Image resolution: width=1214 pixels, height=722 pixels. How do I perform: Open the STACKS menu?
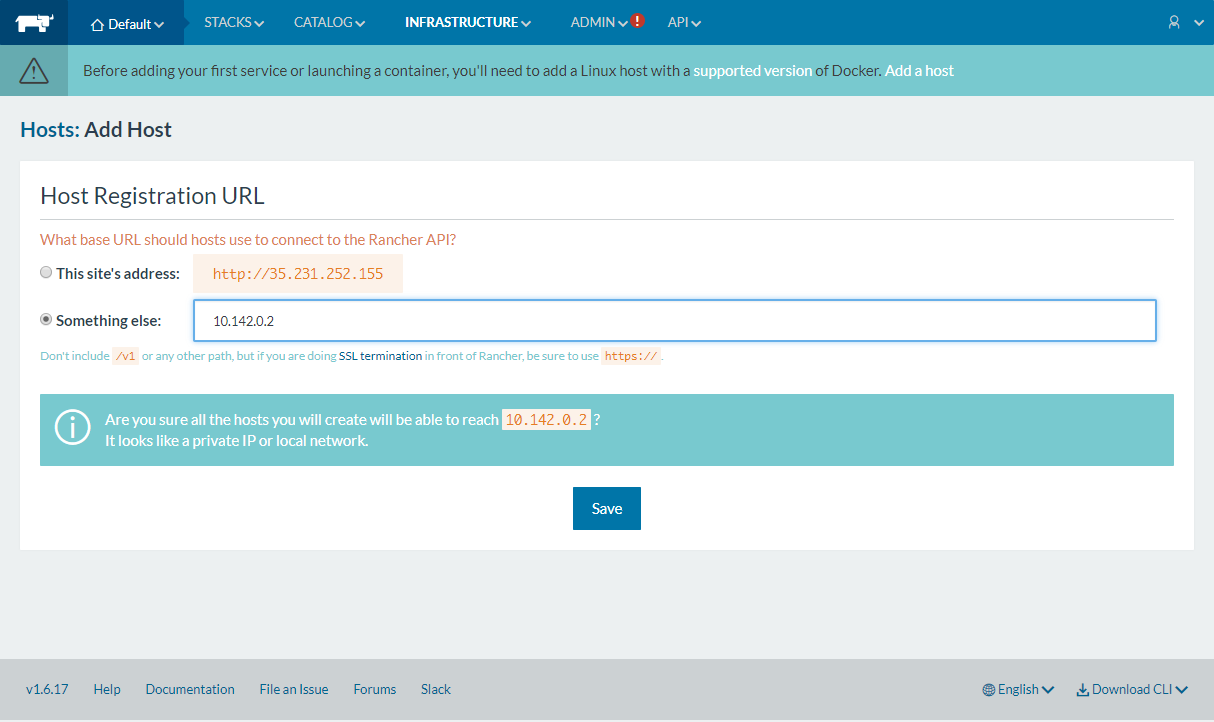tap(234, 22)
